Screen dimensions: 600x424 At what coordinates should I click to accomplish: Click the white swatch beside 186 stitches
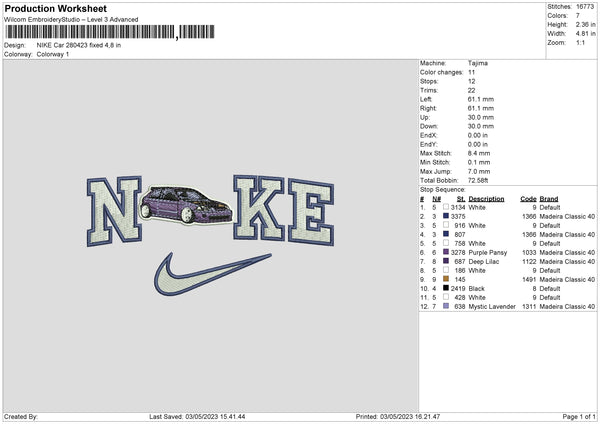point(446,270)
